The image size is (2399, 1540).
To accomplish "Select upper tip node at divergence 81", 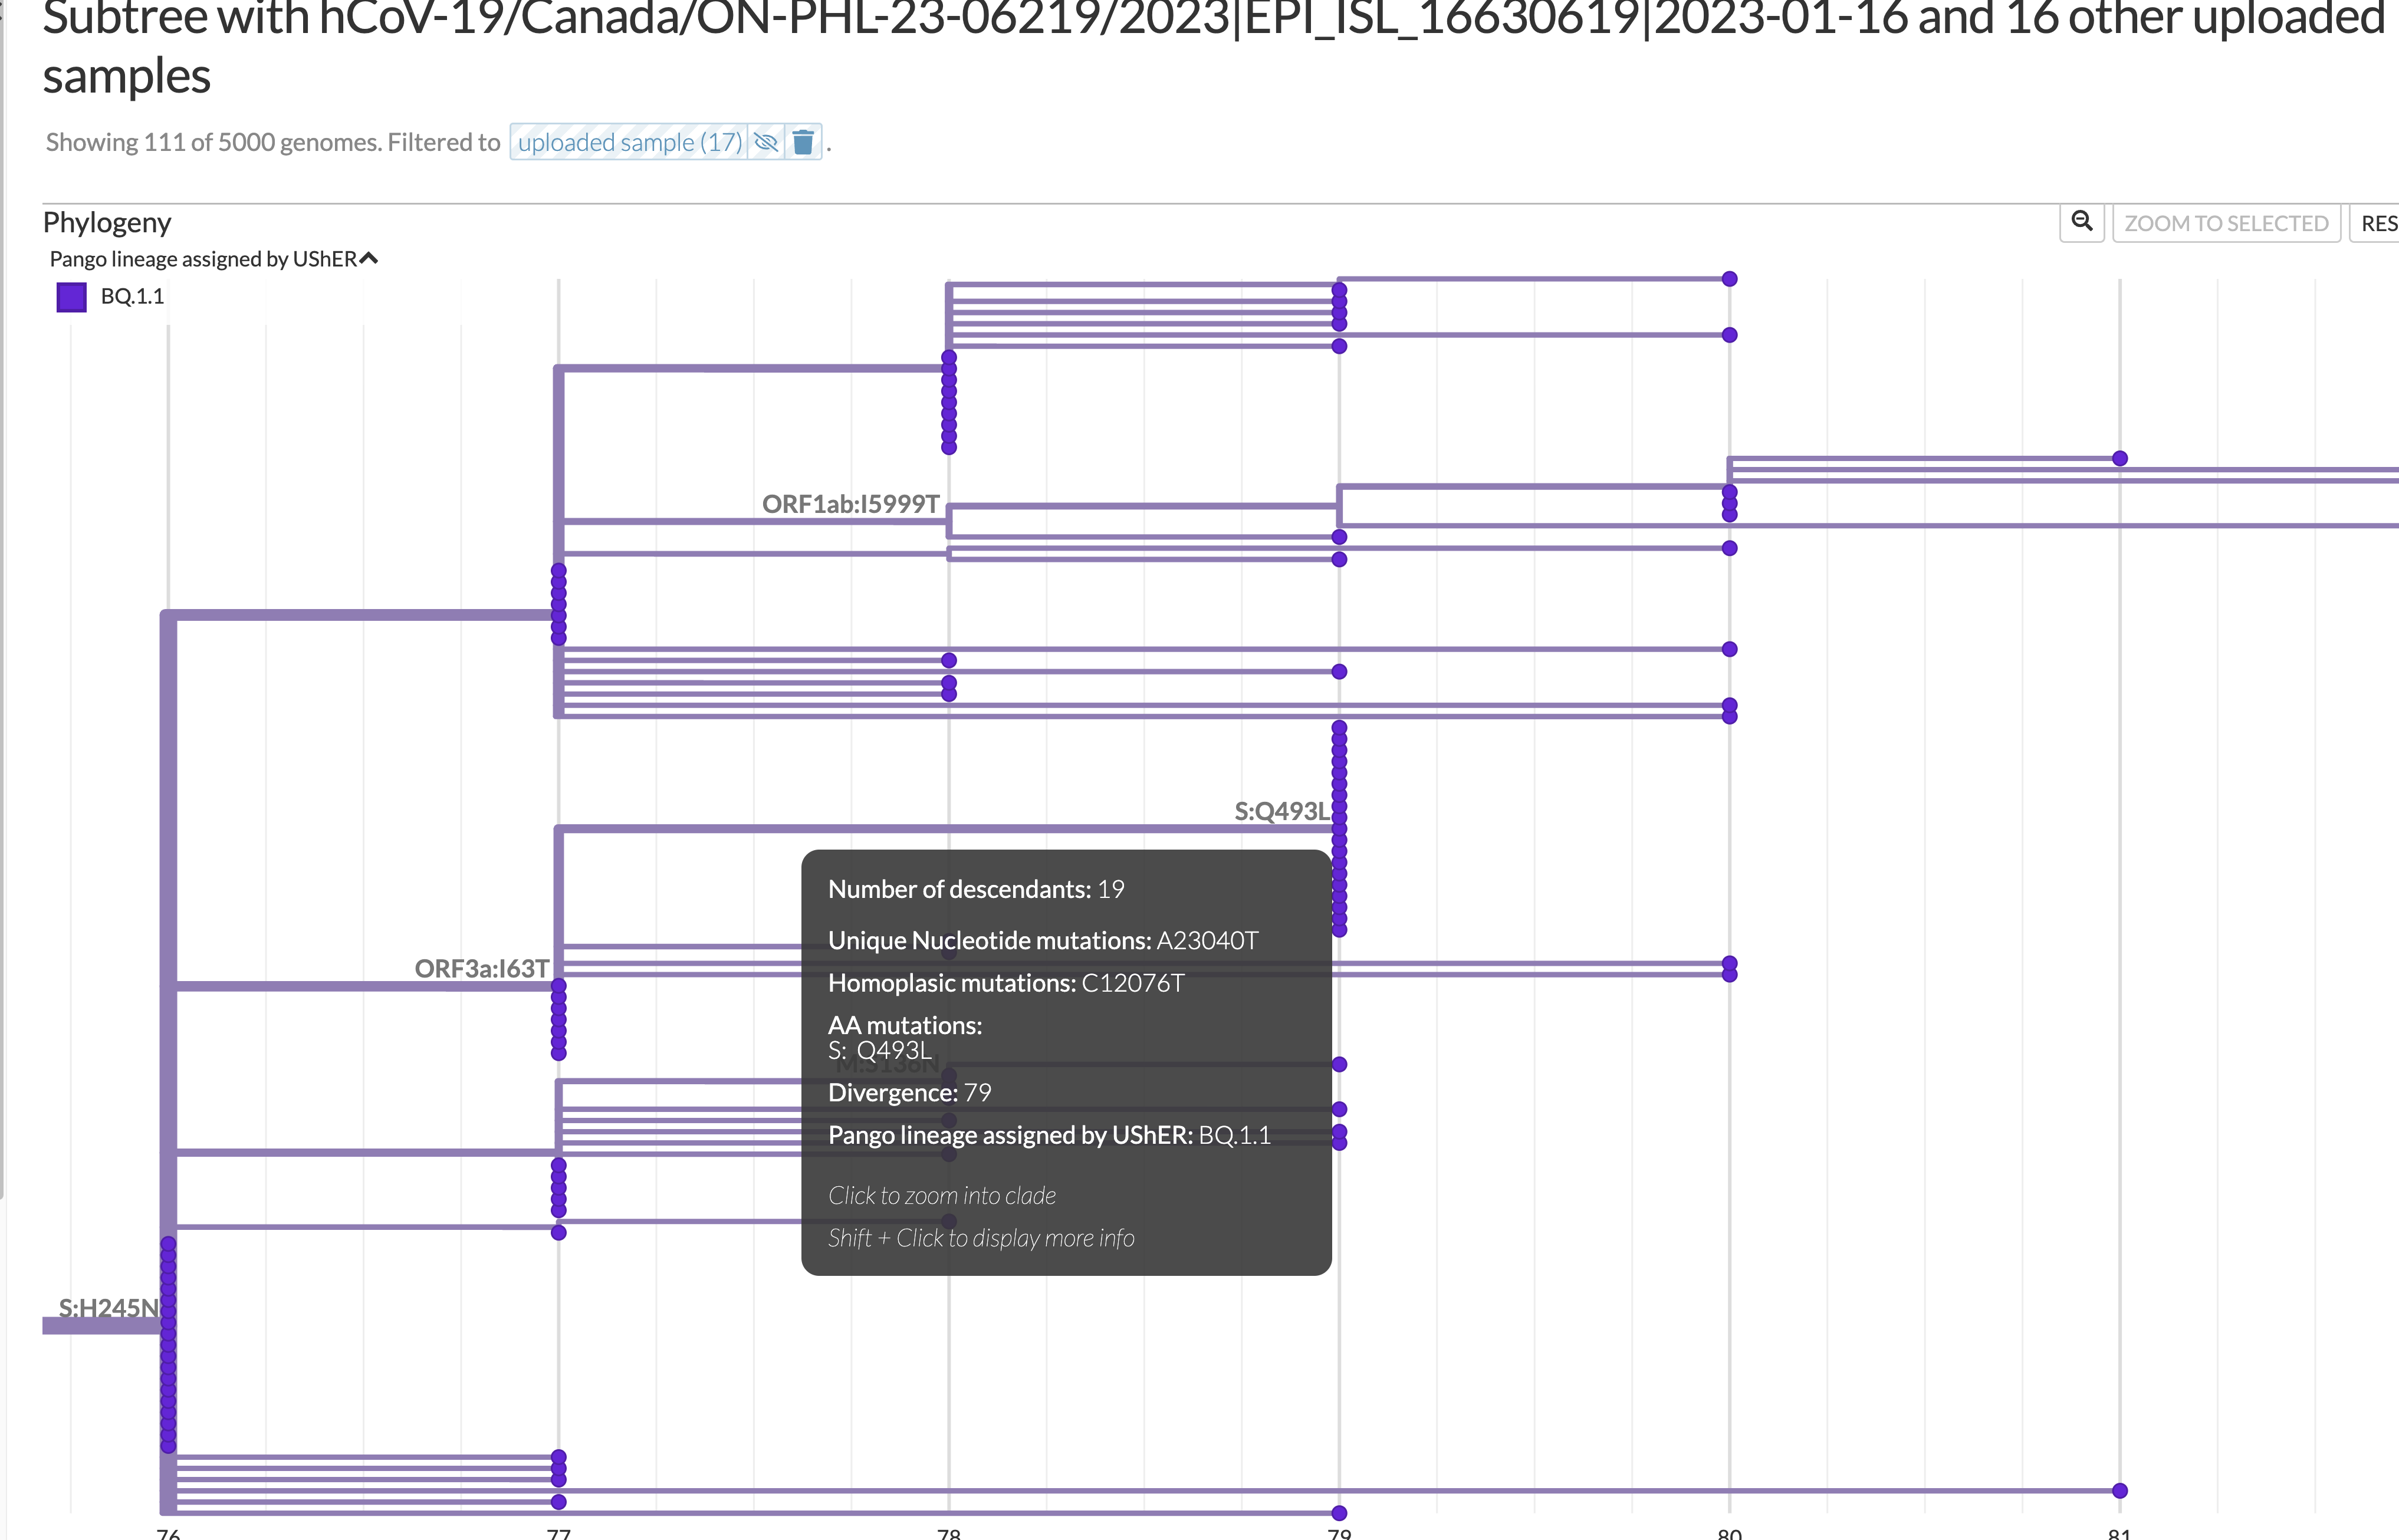I will [2119, 458].
